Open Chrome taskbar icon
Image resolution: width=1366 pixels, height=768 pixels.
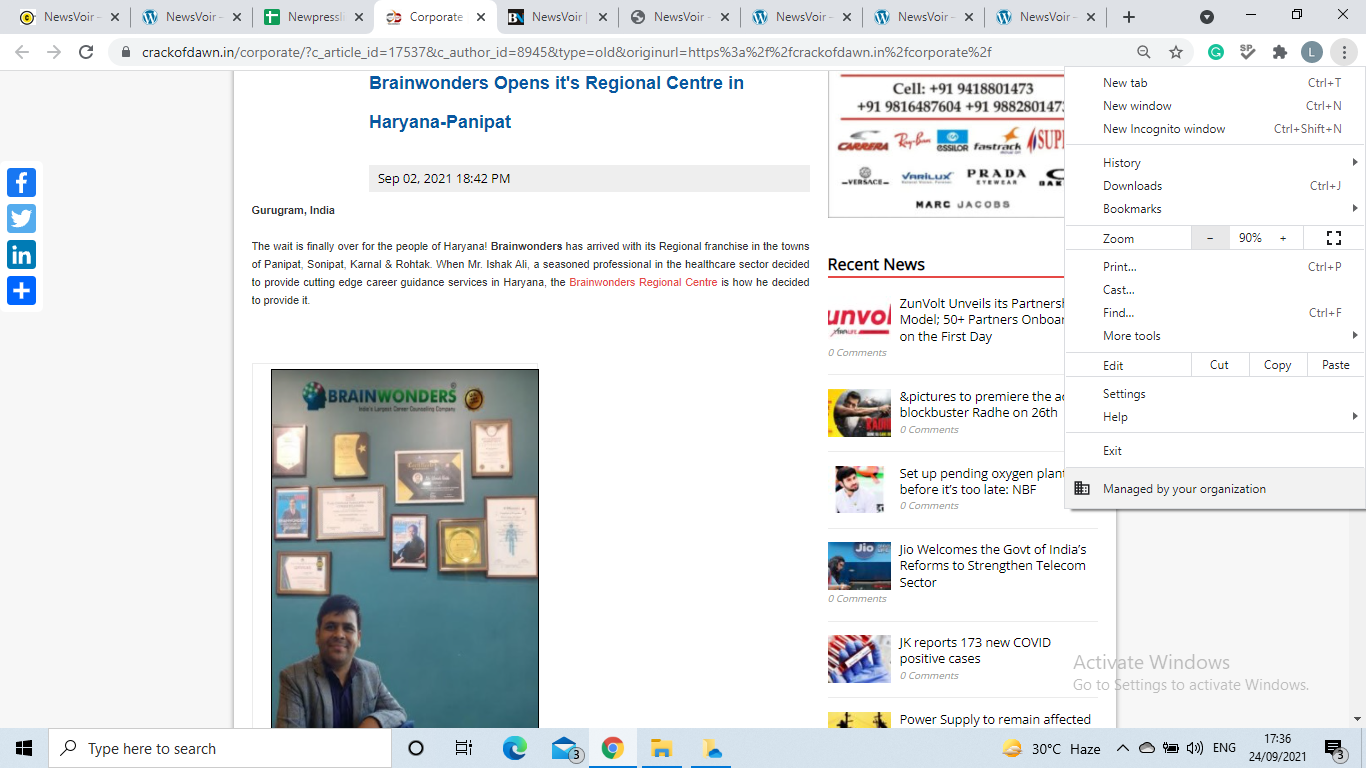coord(613,748)
